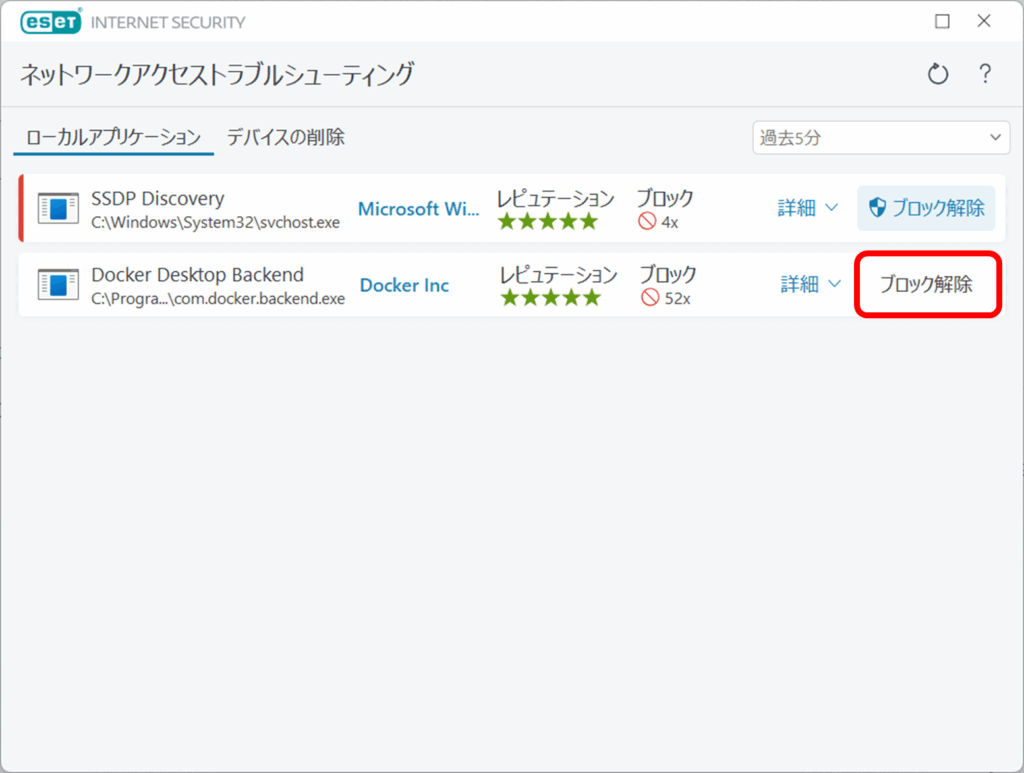Click the ESET logo in title bar
The height and width of the screenshot is (773, 1024).
point(51,22)
